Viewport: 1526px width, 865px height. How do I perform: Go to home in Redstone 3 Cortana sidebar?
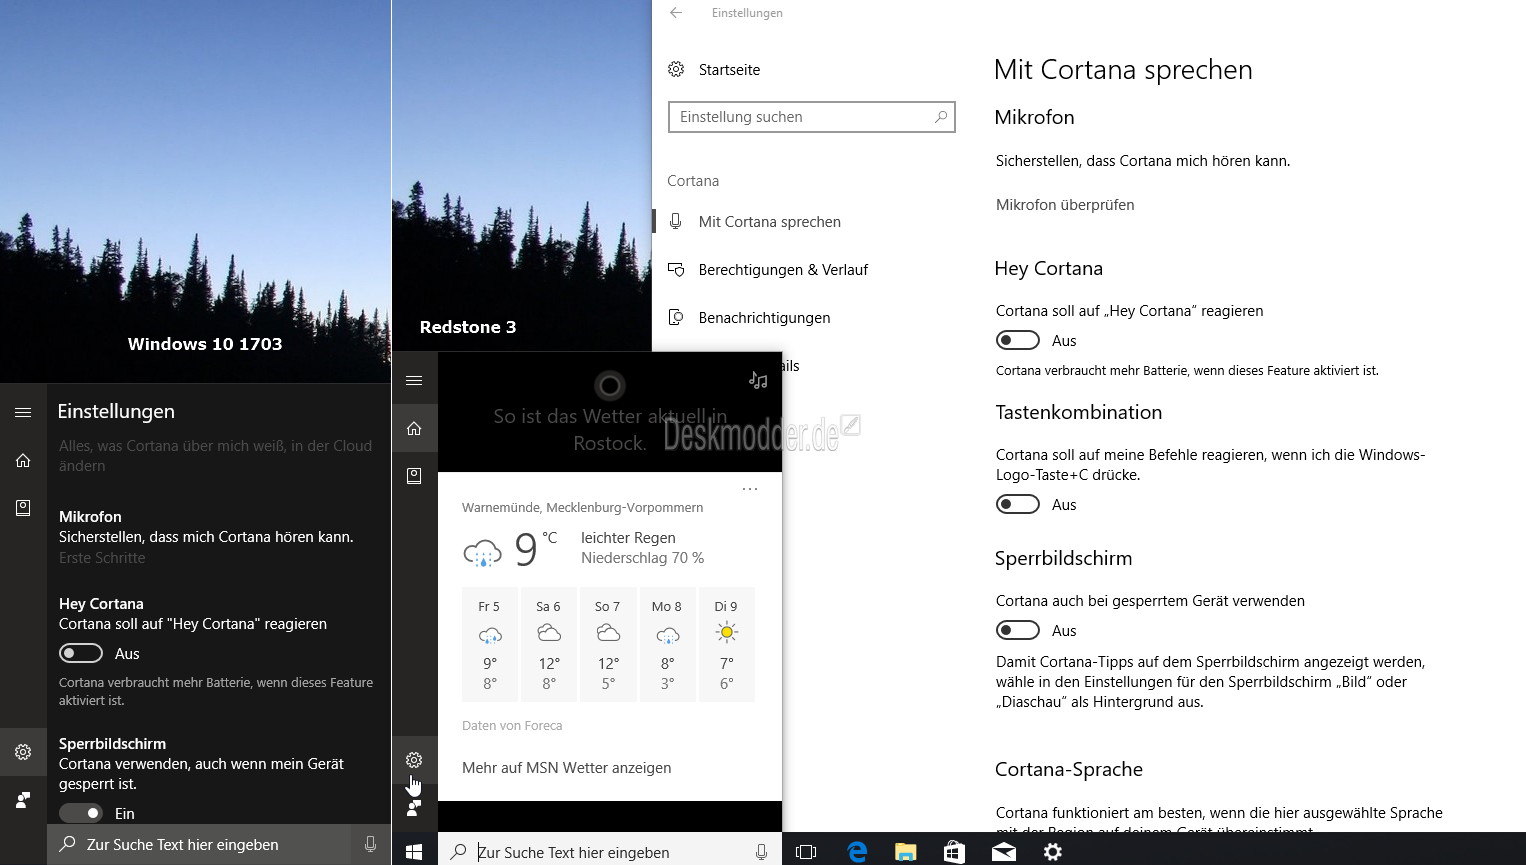click(x=414, y=428)
